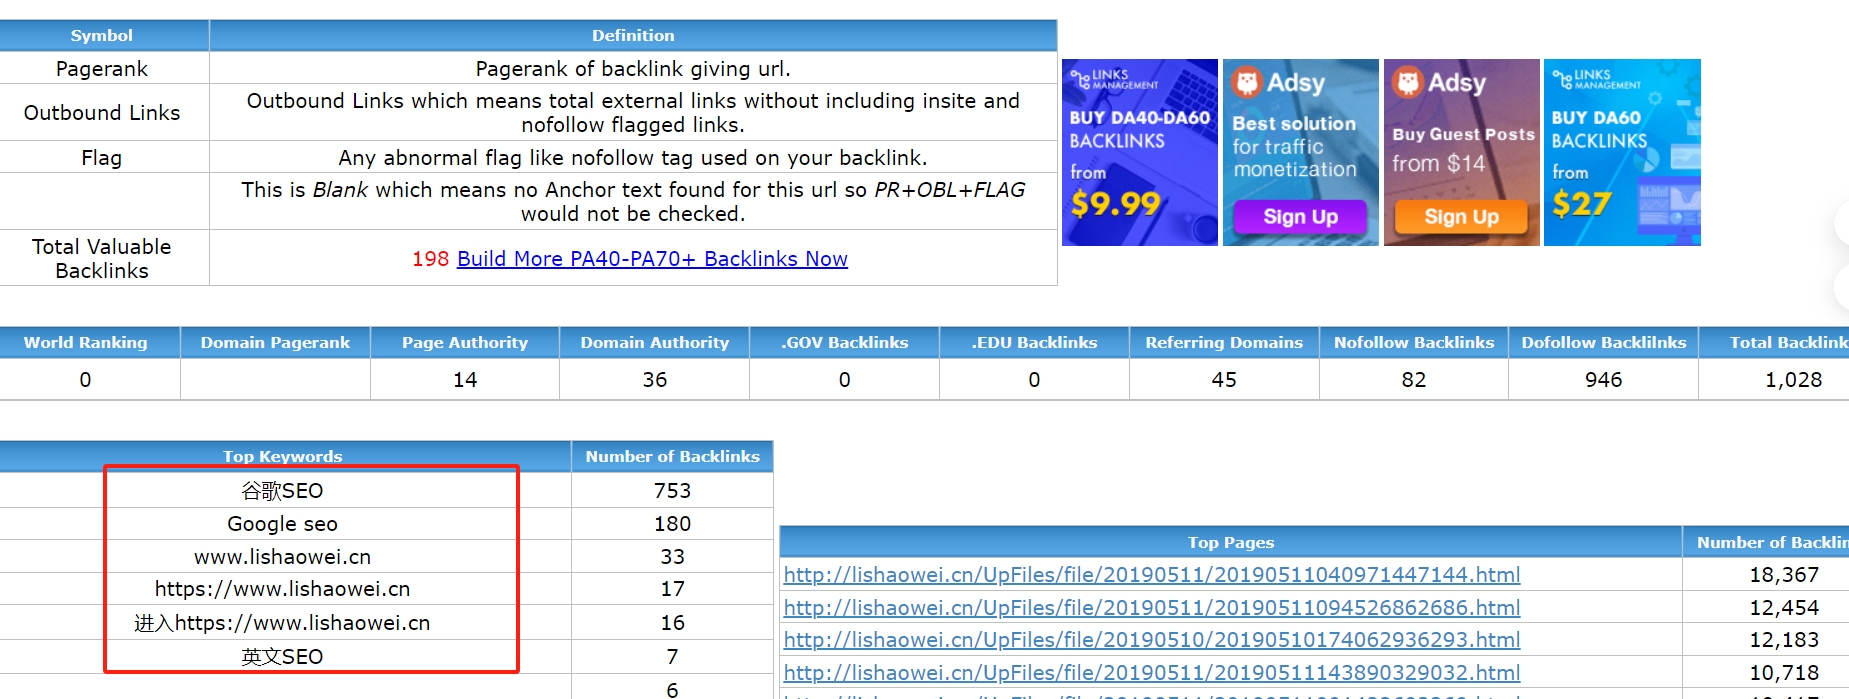Click the Top Pages table header
This screenshot has width=1849, height=699.
(1230, 542)
